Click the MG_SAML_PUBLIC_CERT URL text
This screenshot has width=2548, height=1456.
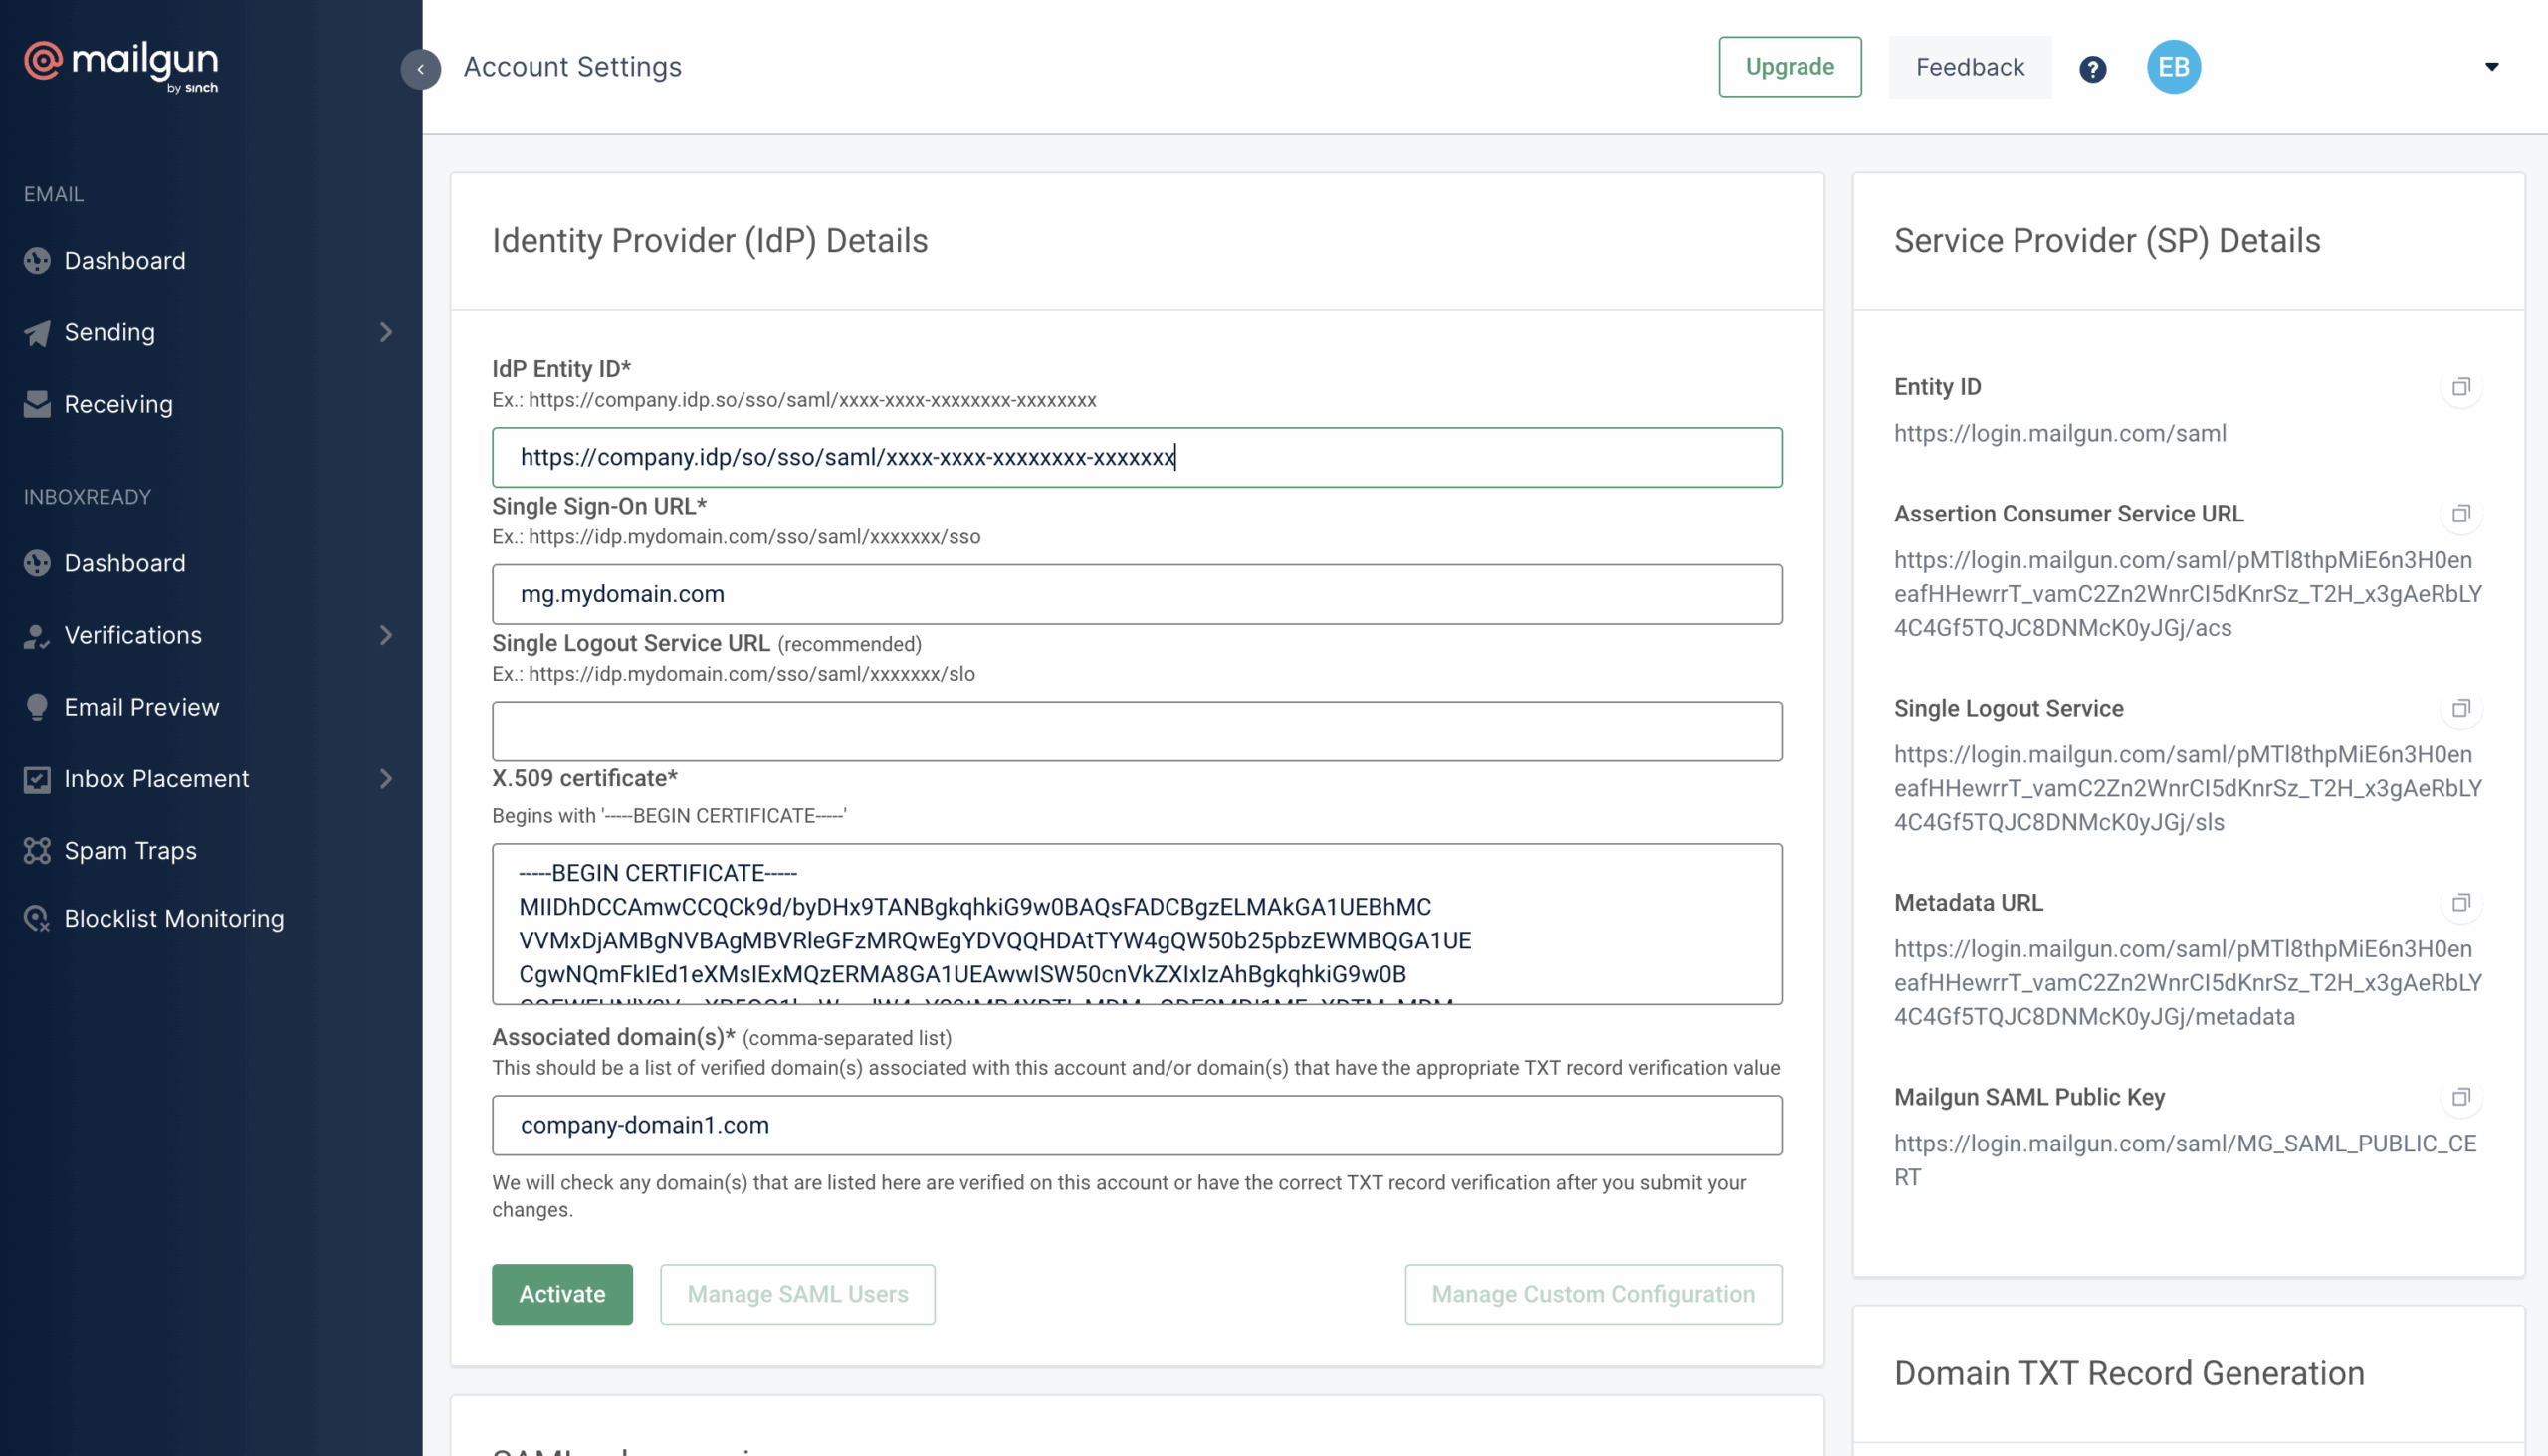tap(2185, 1160)
